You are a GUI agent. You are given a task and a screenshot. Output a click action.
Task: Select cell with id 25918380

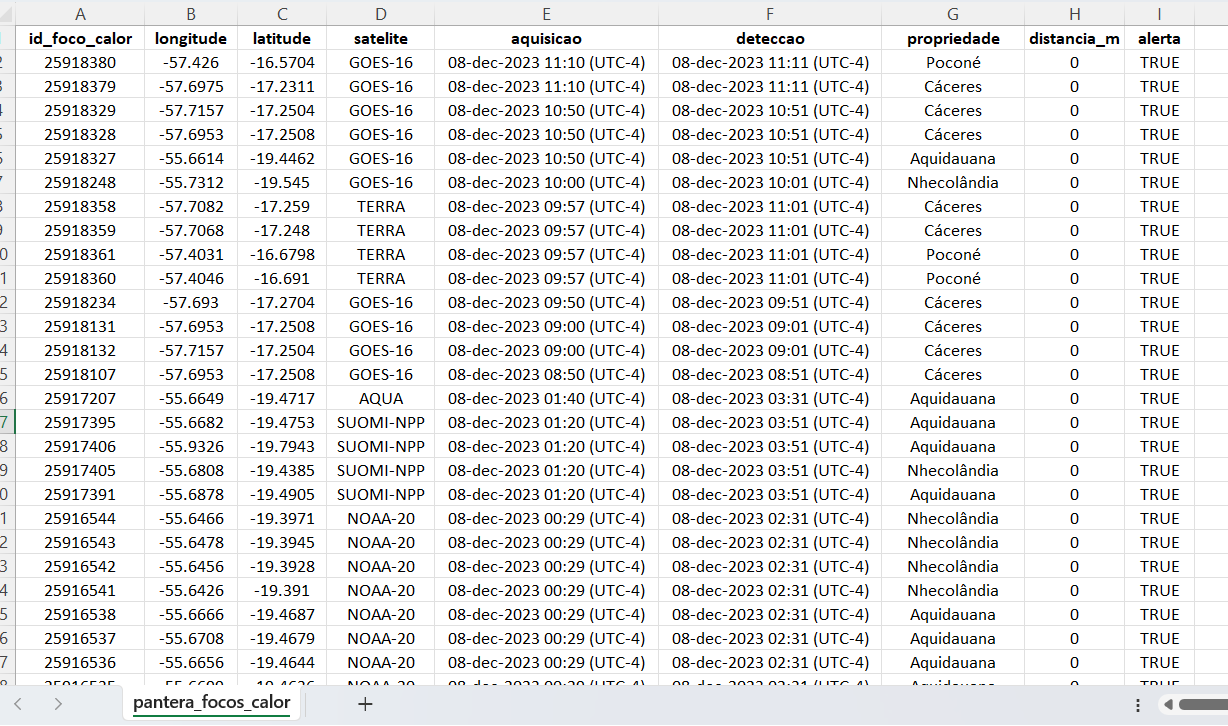tap(80, 62)
